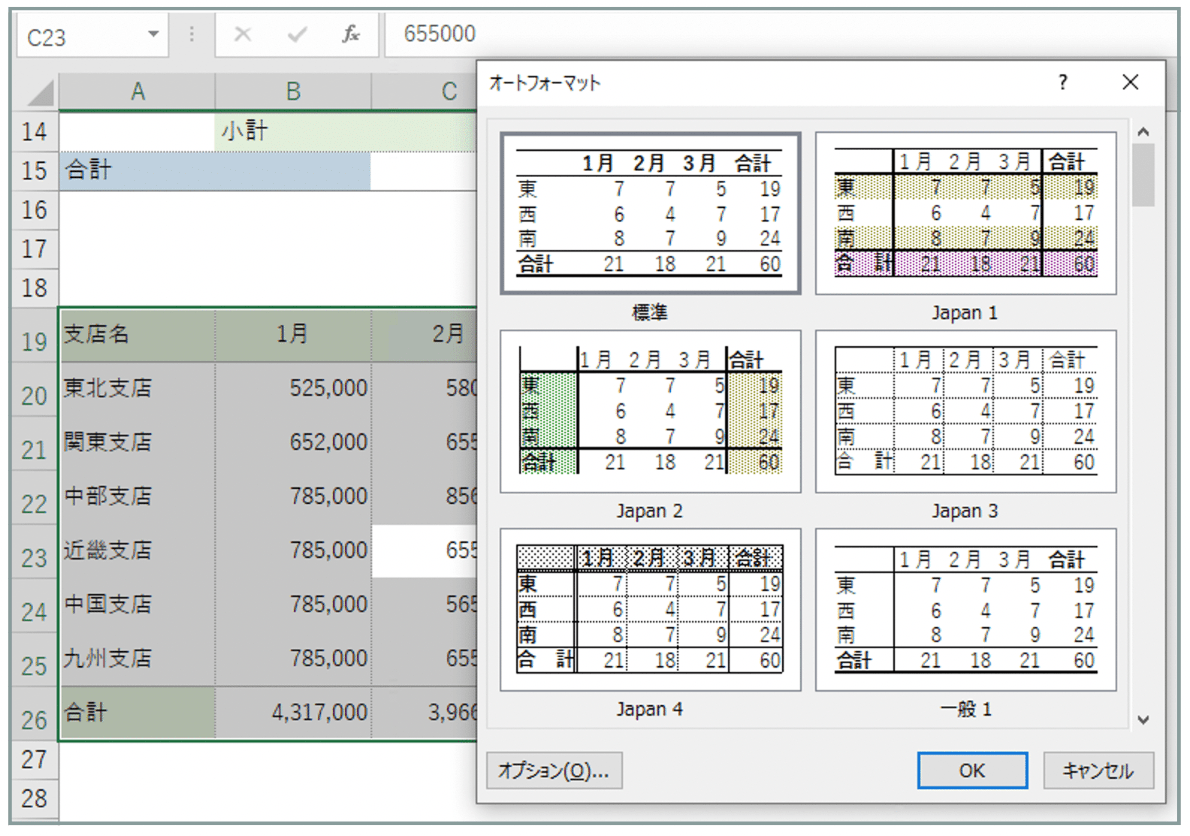Click the confirm entry checkmark icon

point(297,35)
